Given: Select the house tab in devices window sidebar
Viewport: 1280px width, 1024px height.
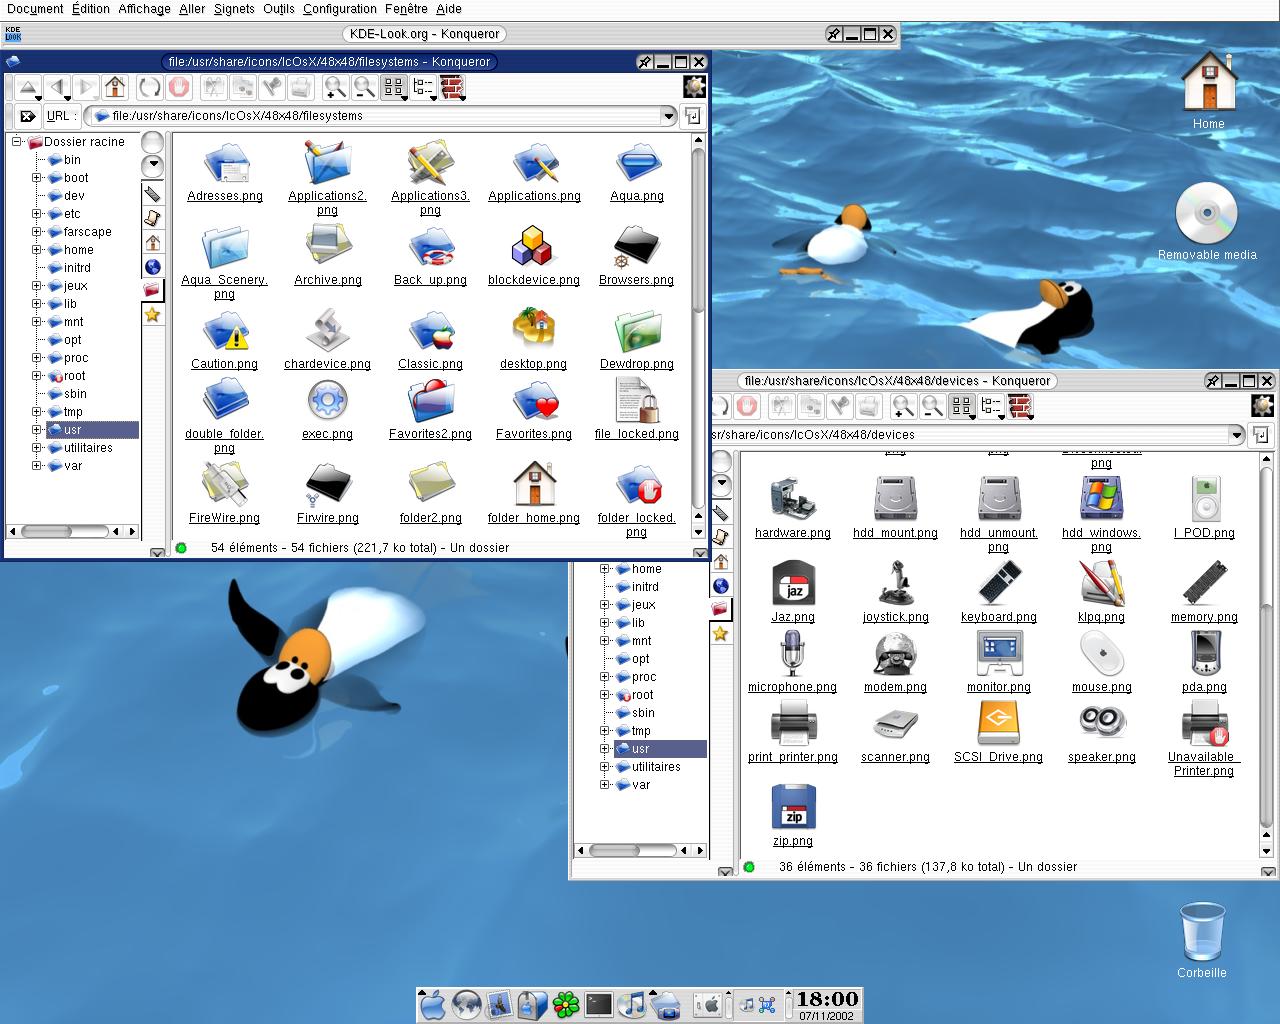Looking at the screenshot, I should click(x=721, y=562).
